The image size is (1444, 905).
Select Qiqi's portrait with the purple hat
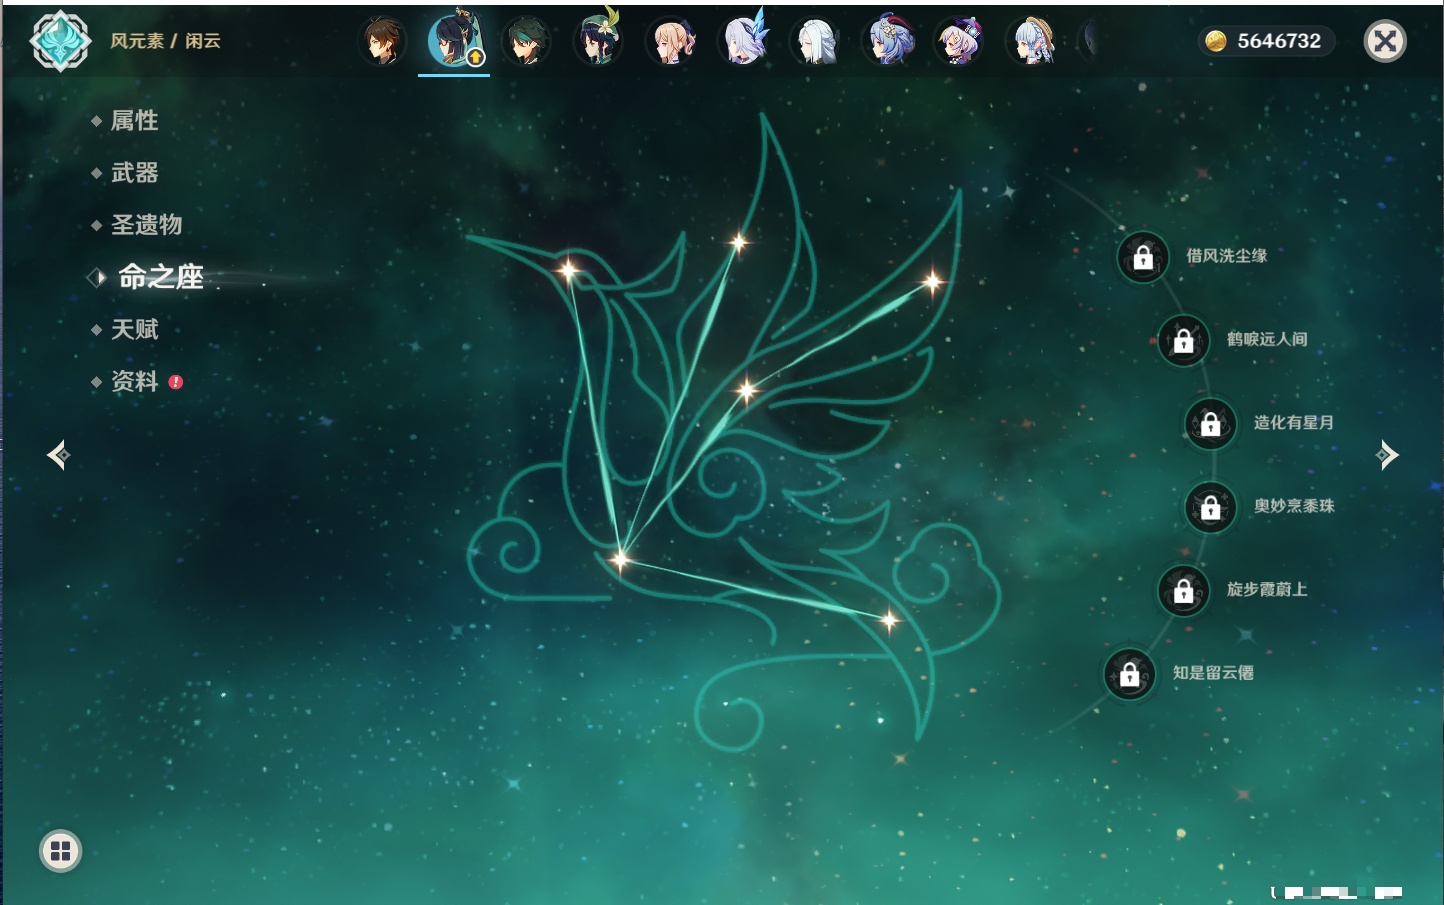click(959, 41)
